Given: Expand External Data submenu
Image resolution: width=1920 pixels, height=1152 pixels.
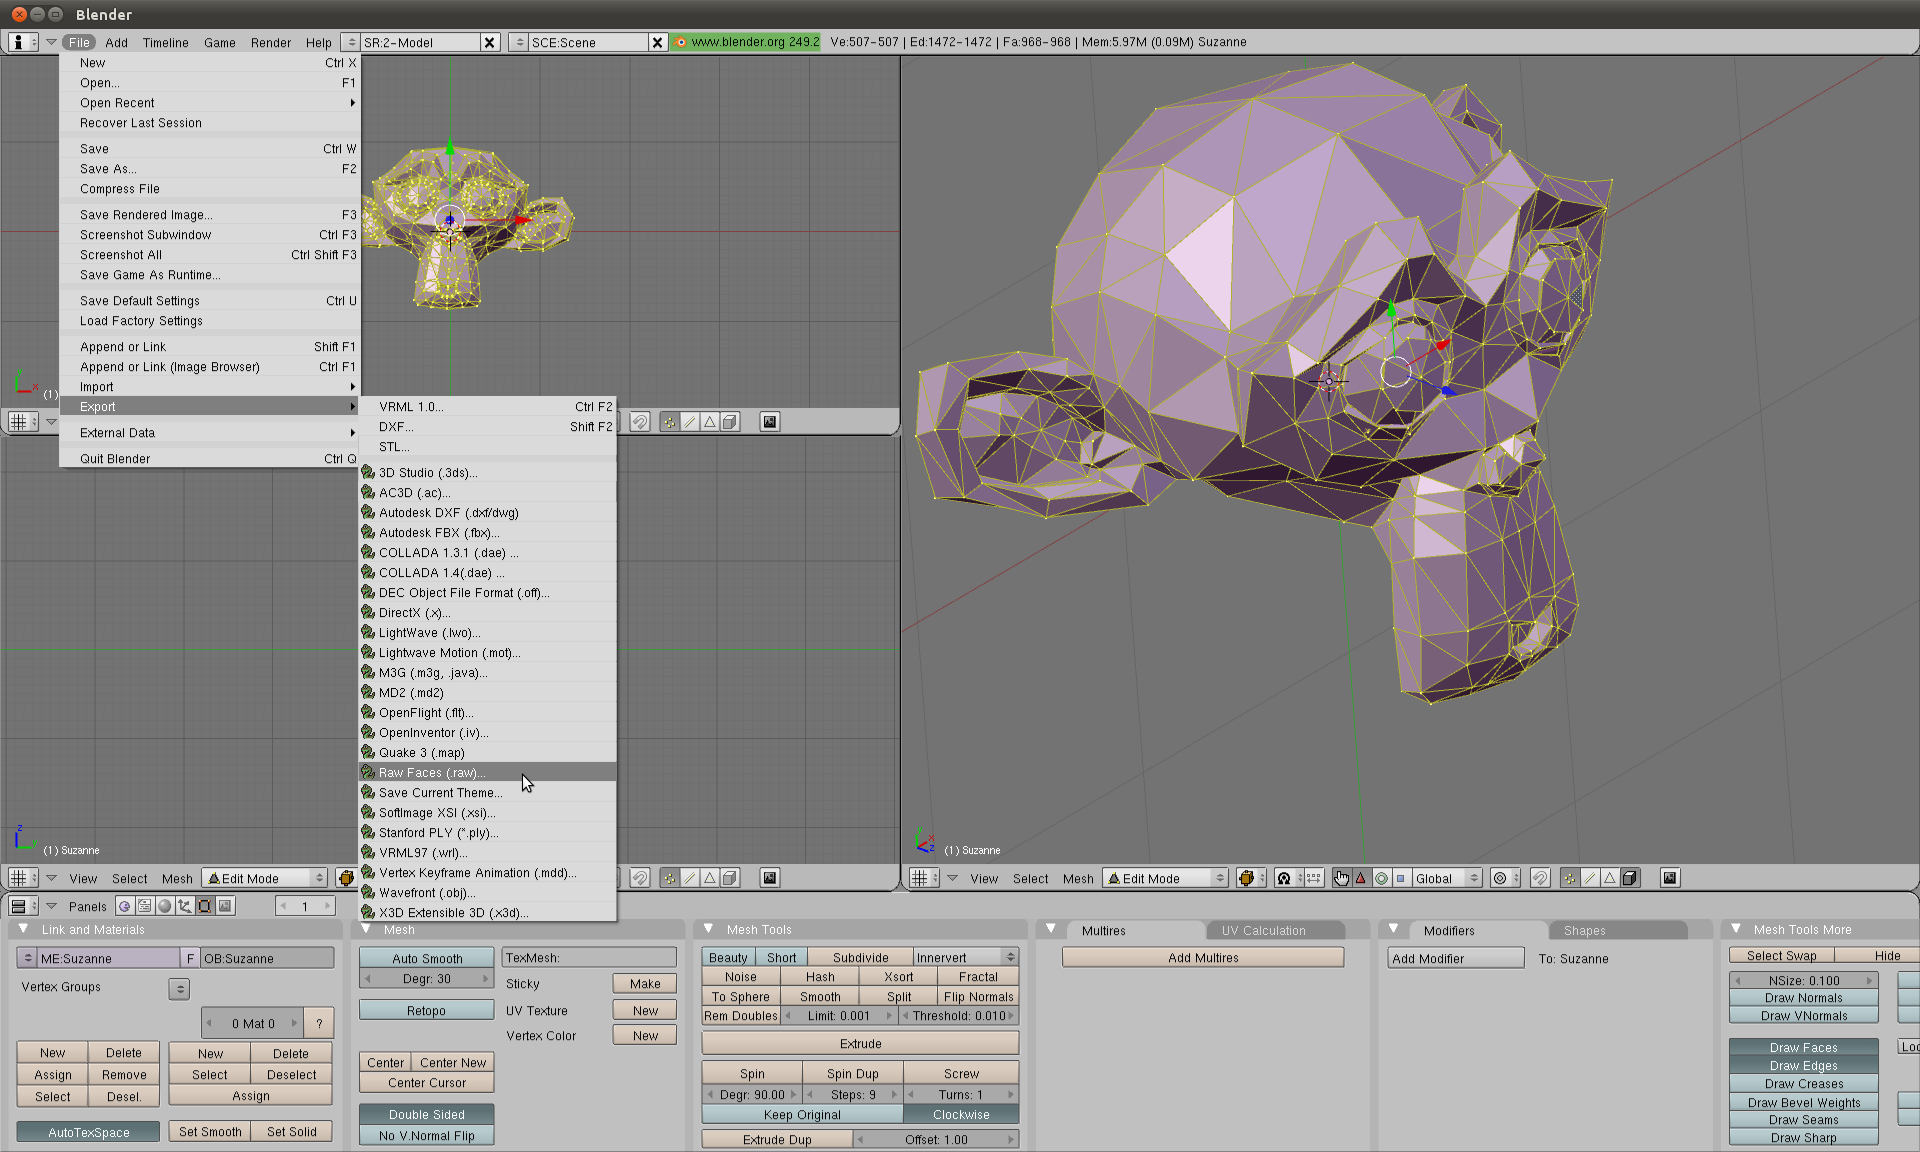Looking at the screenshot, I should pos(210,433).
